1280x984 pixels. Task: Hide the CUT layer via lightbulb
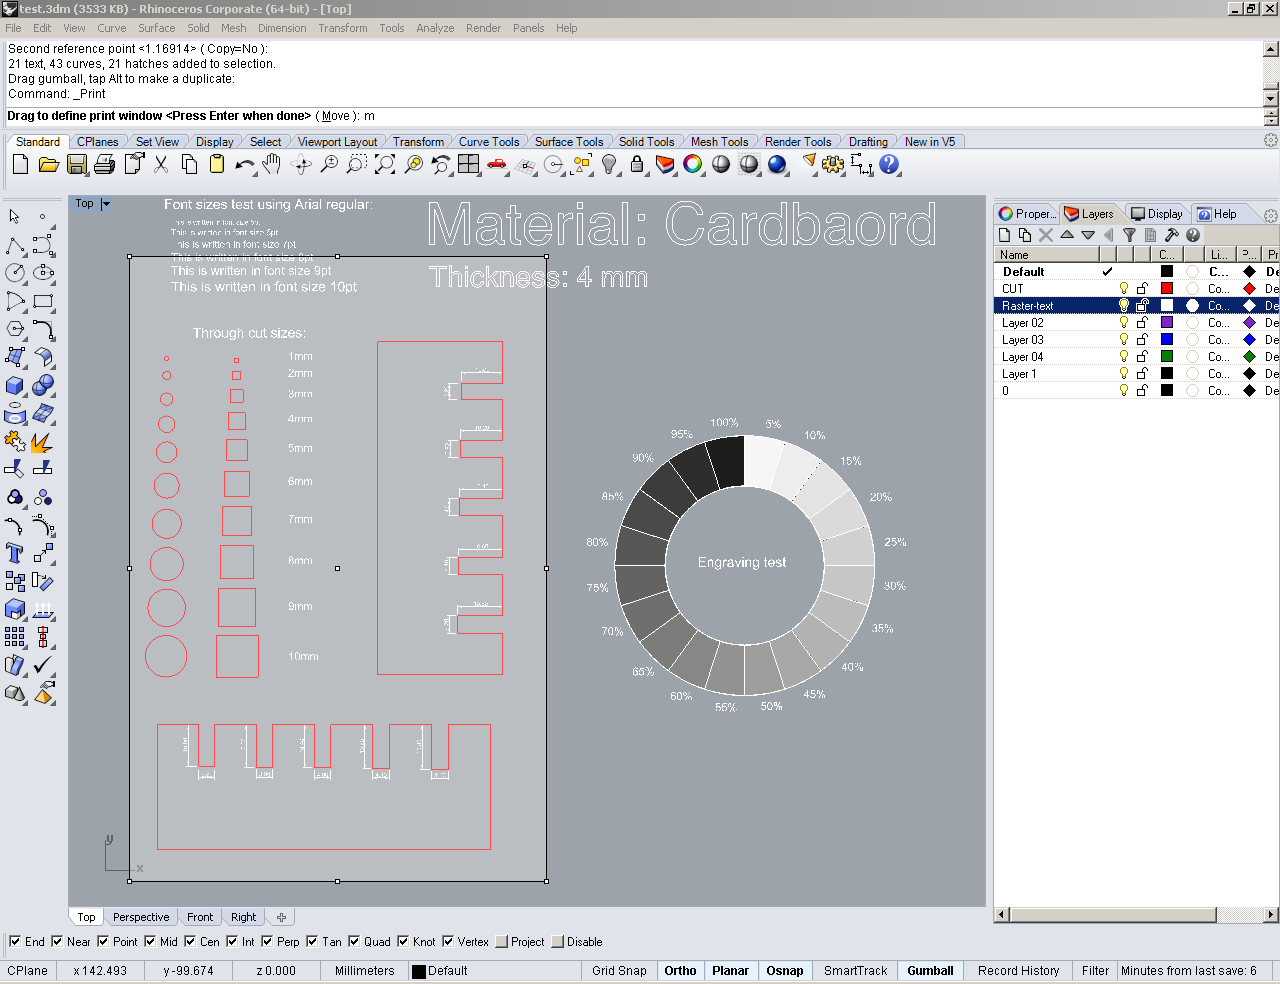[x=1124, y=289]
